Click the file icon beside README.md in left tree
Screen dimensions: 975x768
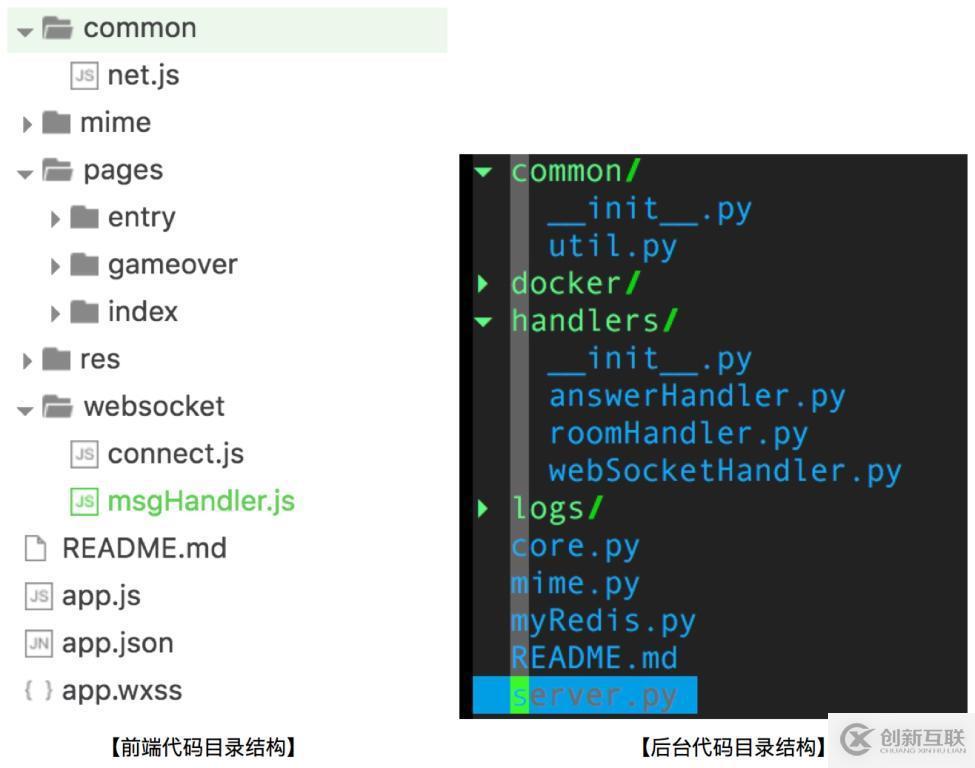[36, 548]
